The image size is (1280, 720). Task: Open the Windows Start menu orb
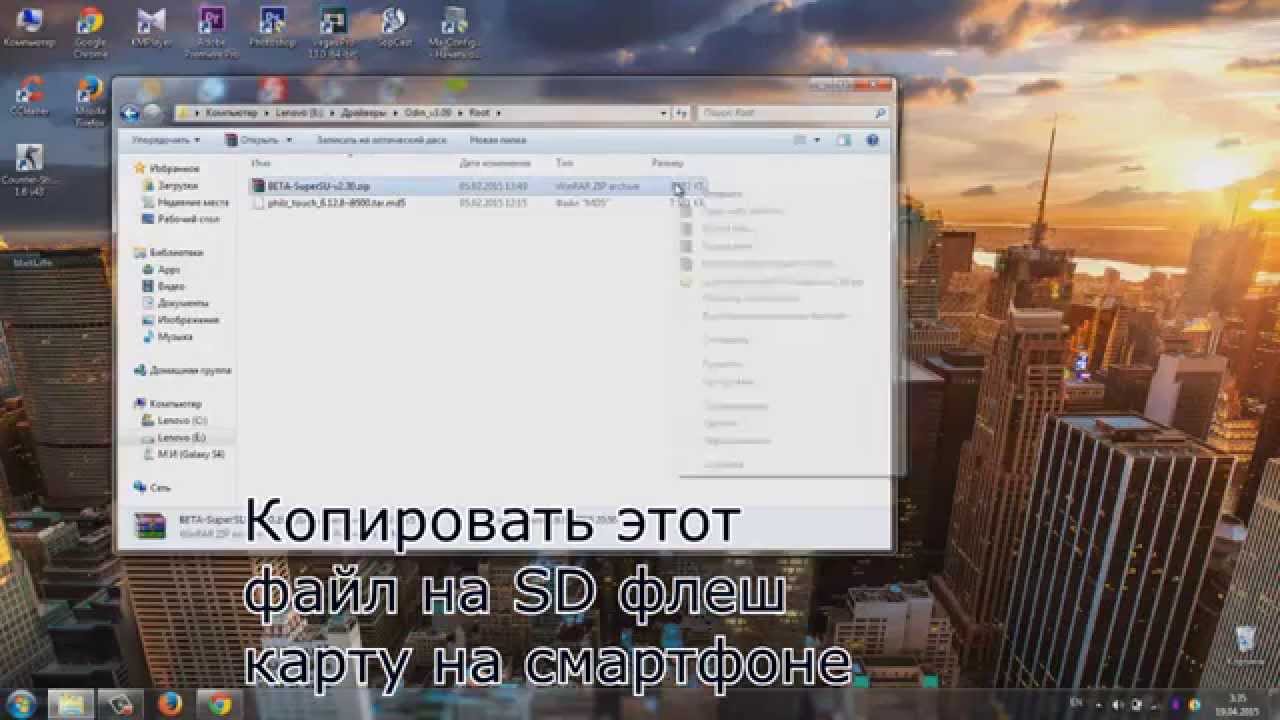20,704
